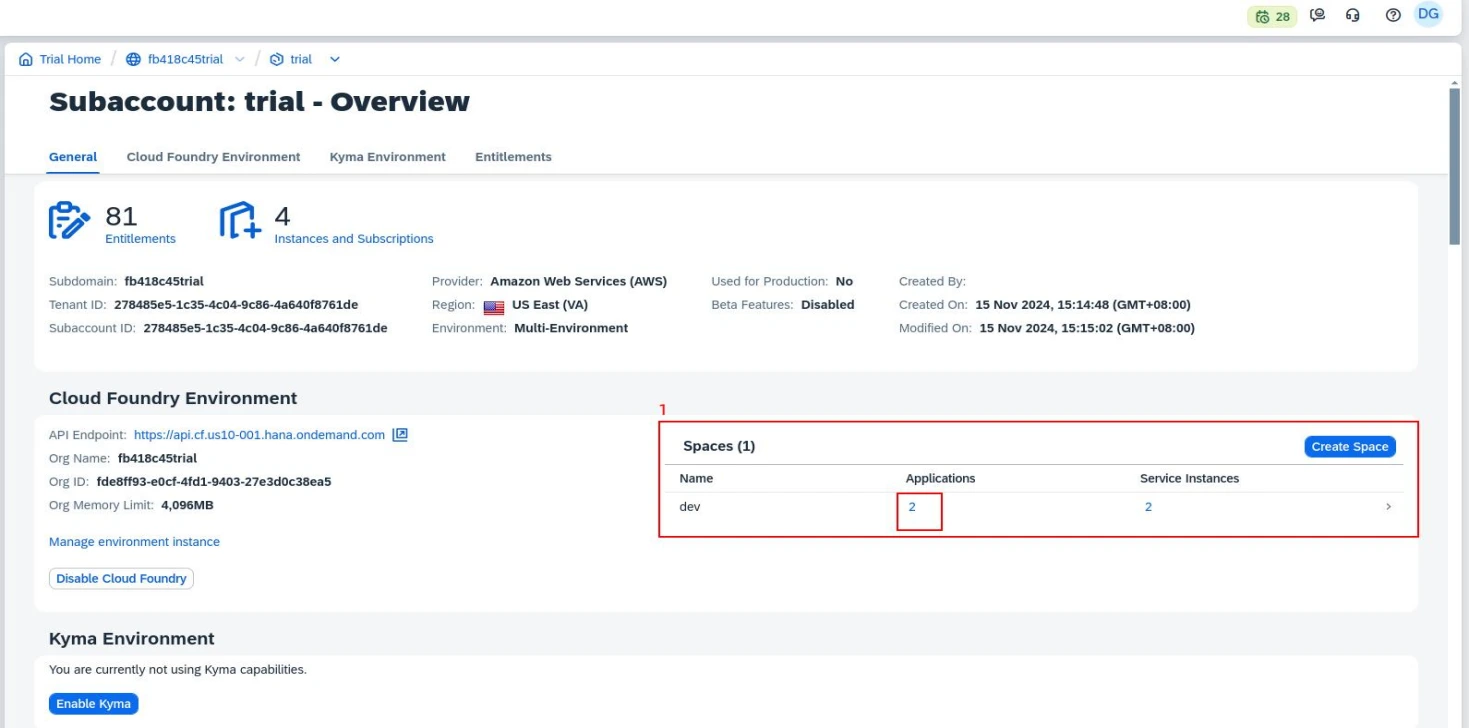
Task: Open the help question mark icon
Action: point(1393,15)
